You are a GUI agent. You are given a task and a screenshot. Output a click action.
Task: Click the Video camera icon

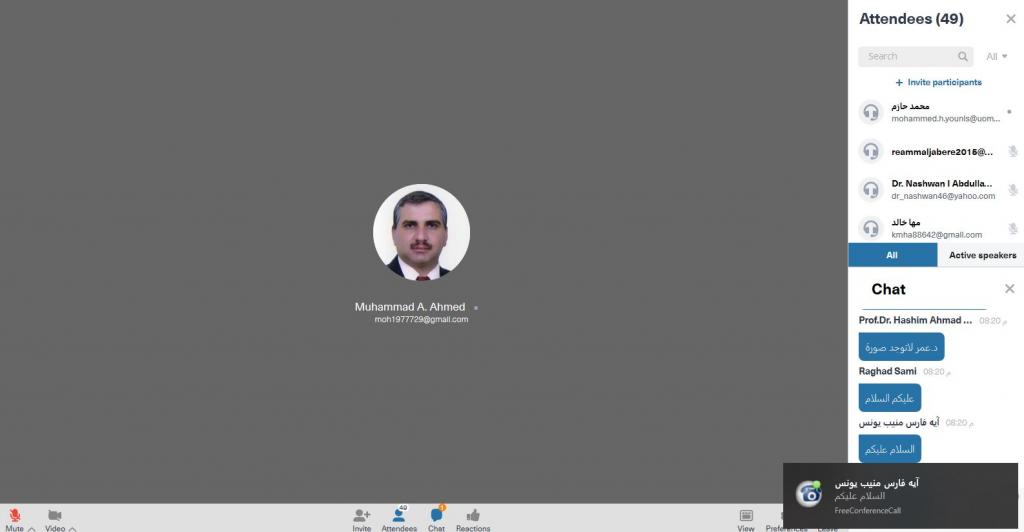[x=54, y=514]
